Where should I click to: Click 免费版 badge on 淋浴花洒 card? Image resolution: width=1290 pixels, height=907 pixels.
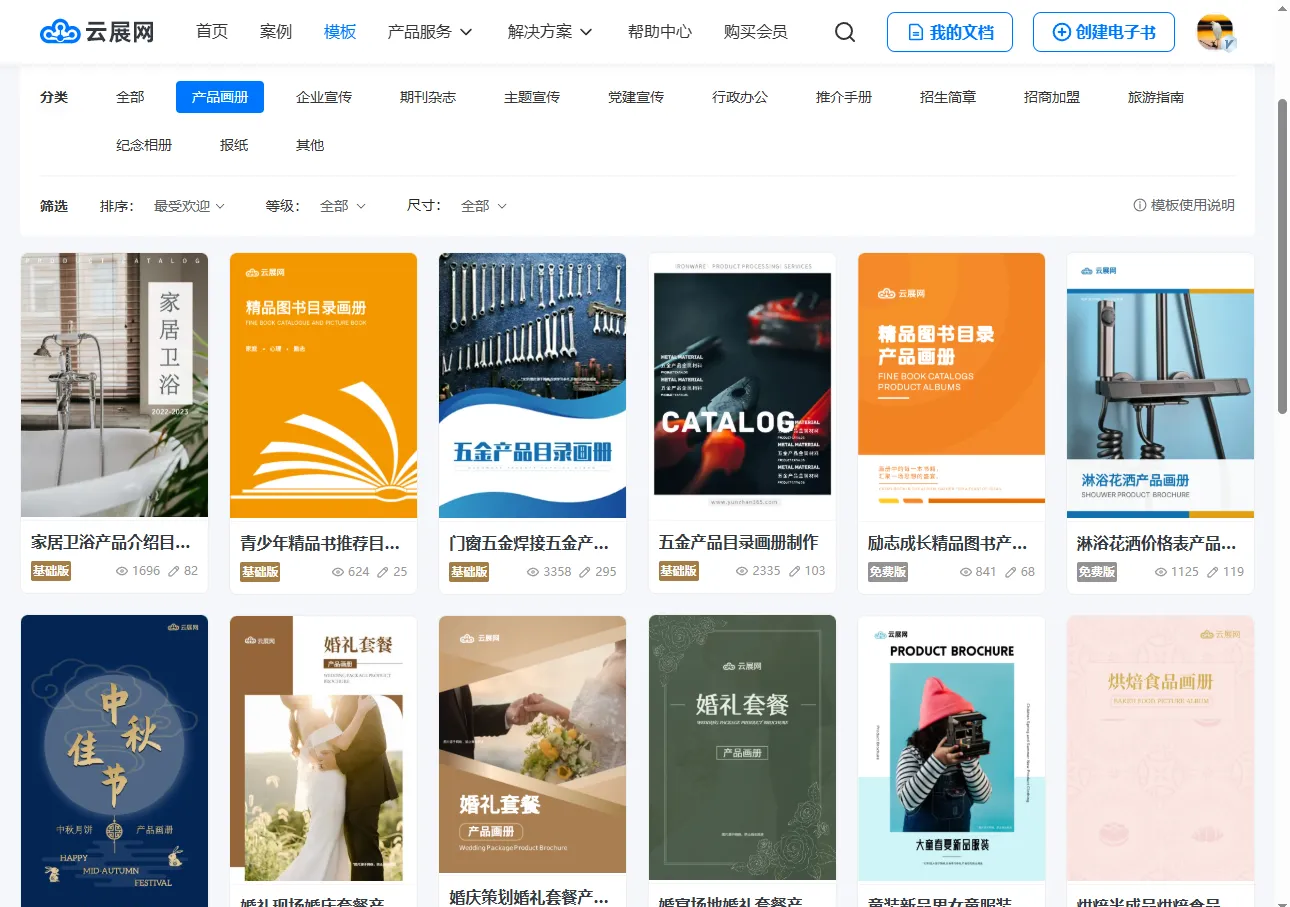click(1097, 572)
